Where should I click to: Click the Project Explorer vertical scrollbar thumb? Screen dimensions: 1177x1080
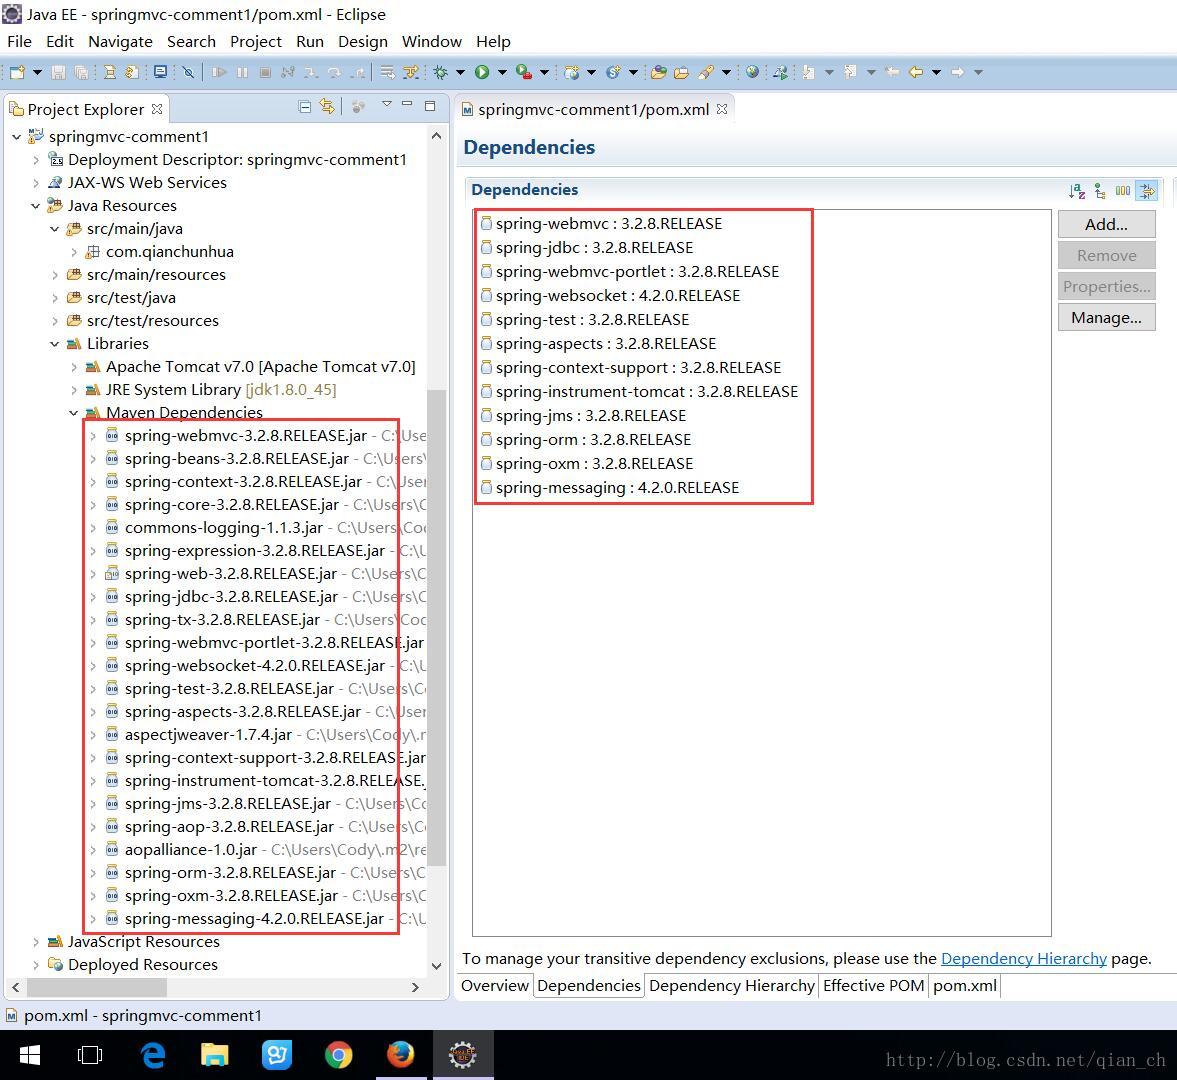[x=436, y=627]
